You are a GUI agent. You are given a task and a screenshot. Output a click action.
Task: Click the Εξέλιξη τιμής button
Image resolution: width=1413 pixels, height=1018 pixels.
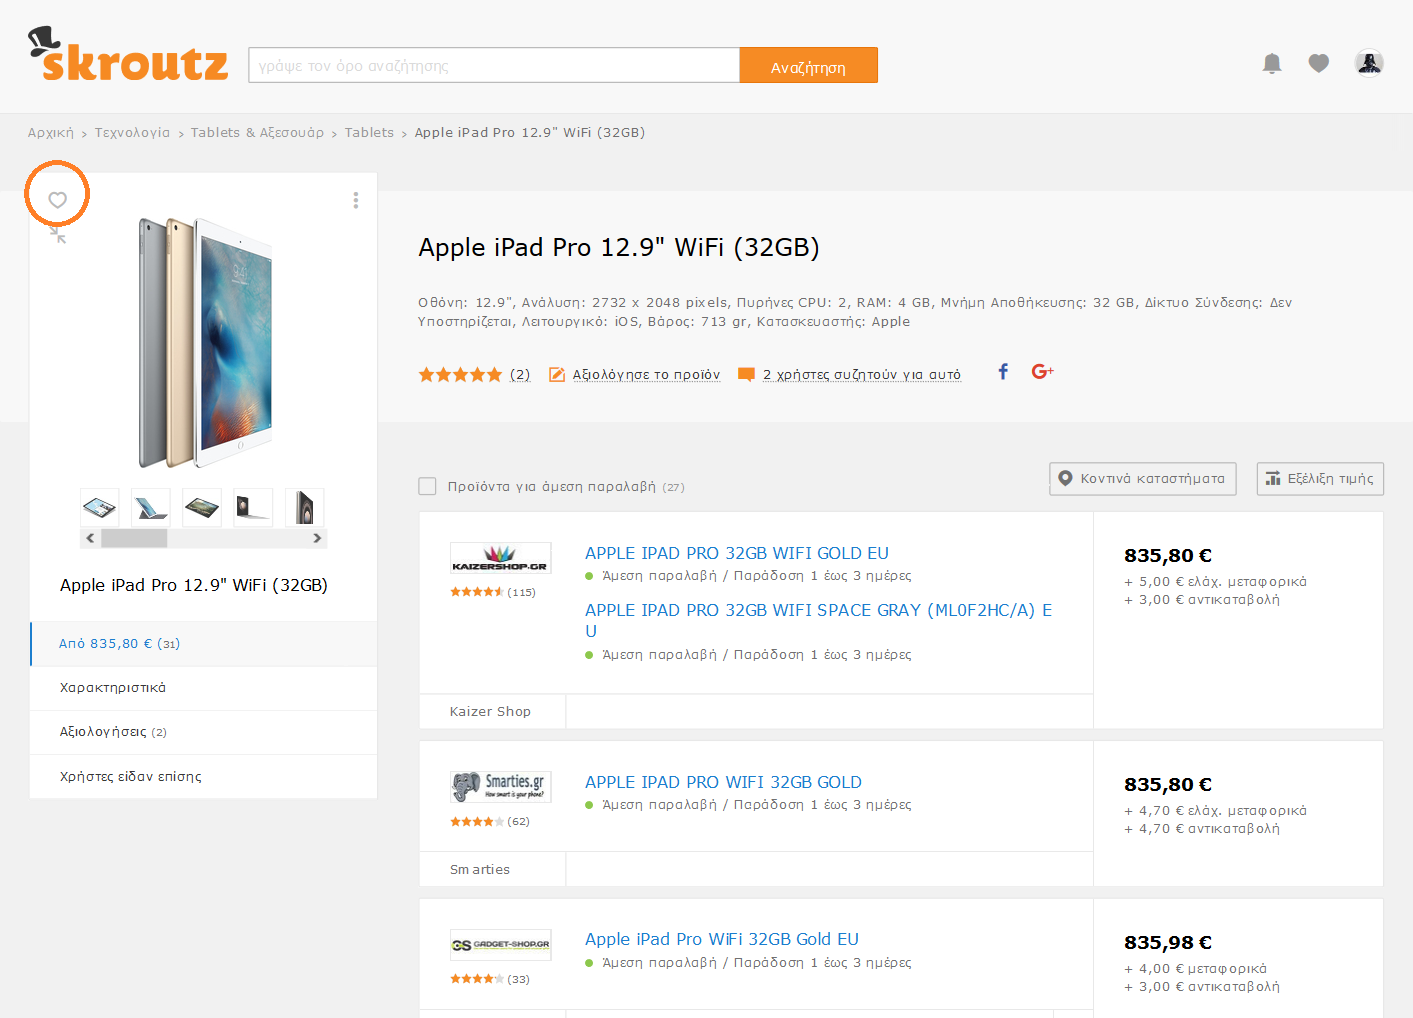click(1320, 478)
